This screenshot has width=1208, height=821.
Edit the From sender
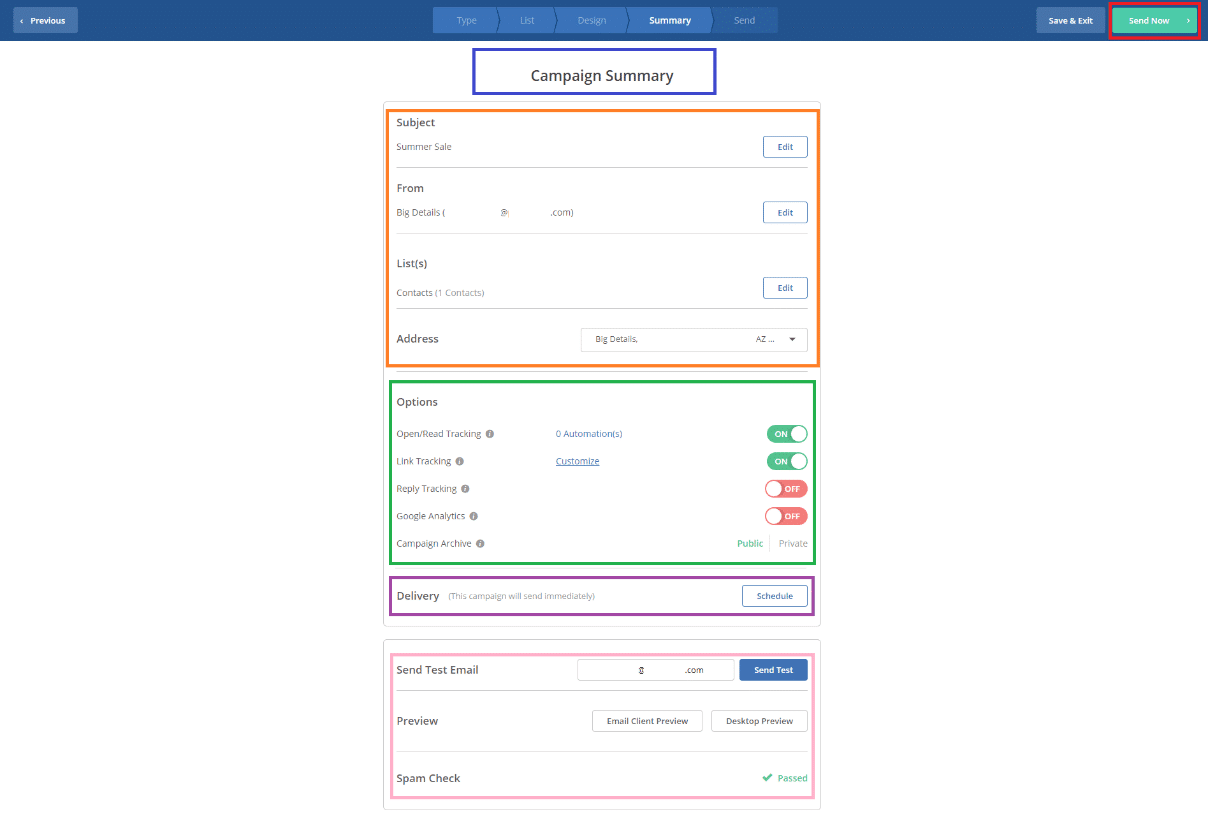pyautogui.click(x=785, y=212)
